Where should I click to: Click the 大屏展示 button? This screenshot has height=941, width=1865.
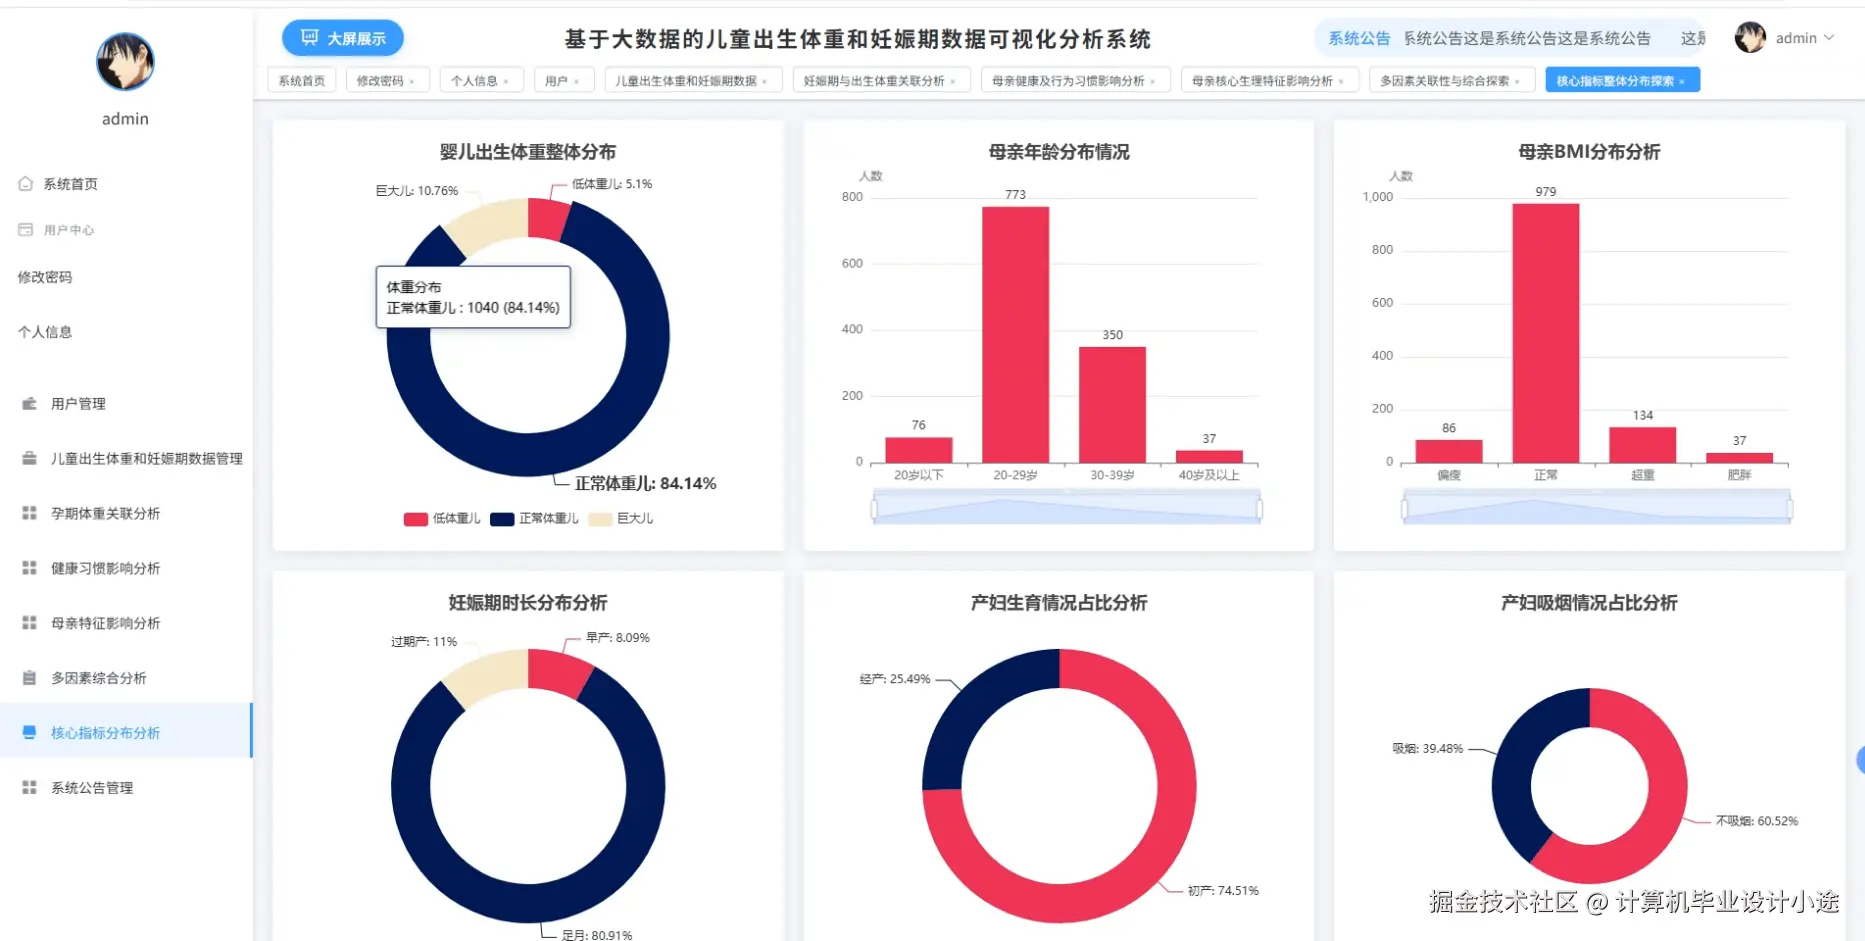pos(343,37)
